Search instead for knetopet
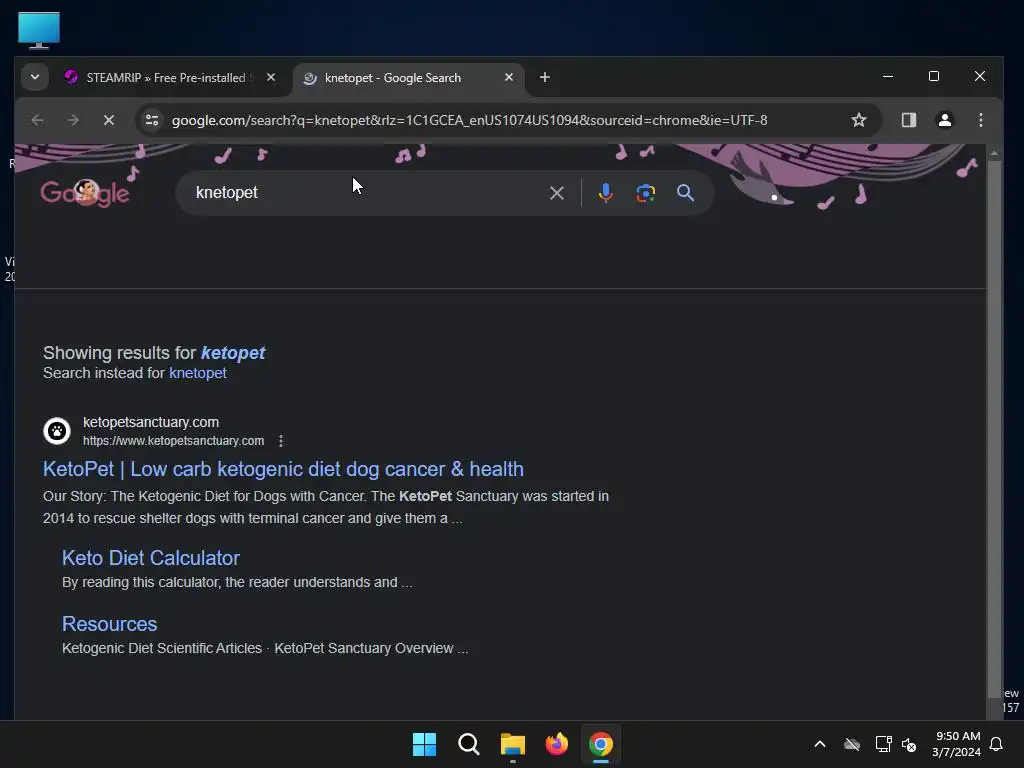The width and height of the screenshot is (1024, 768). (x=198, y=373)
